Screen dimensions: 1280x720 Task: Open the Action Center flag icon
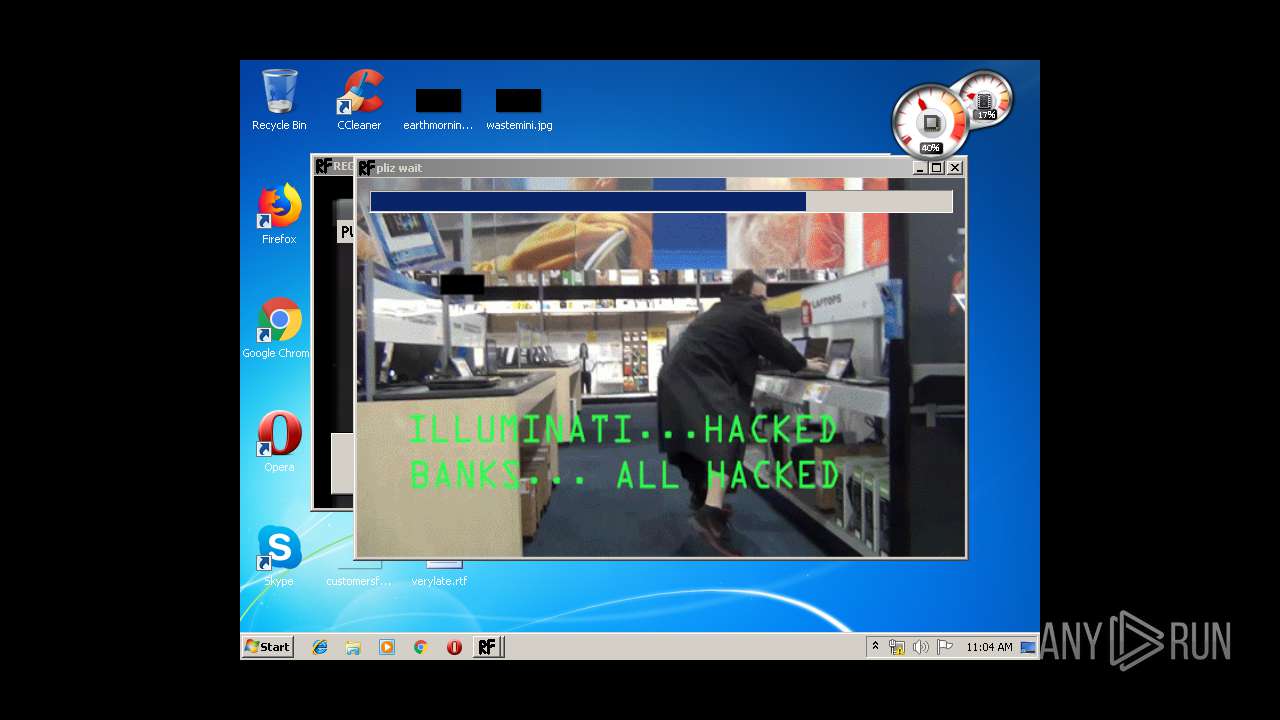point(945,647)
